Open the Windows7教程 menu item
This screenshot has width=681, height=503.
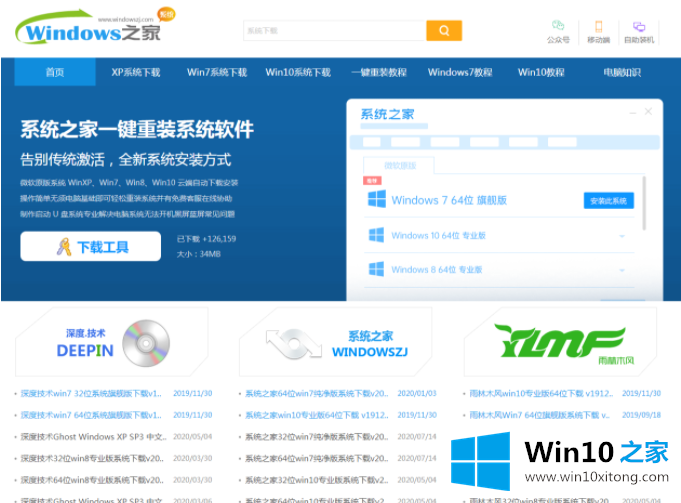tap(460, 72)
